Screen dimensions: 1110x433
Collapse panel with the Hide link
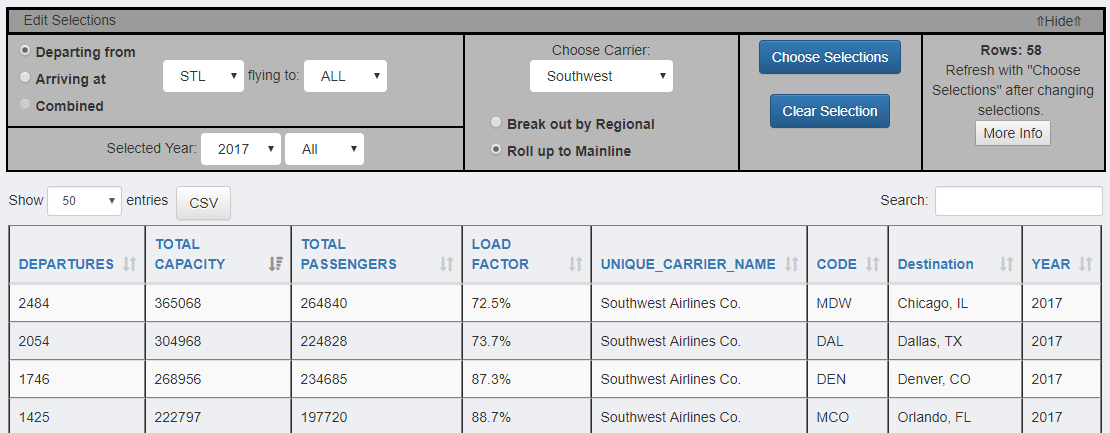click(x=1058, y=21)
